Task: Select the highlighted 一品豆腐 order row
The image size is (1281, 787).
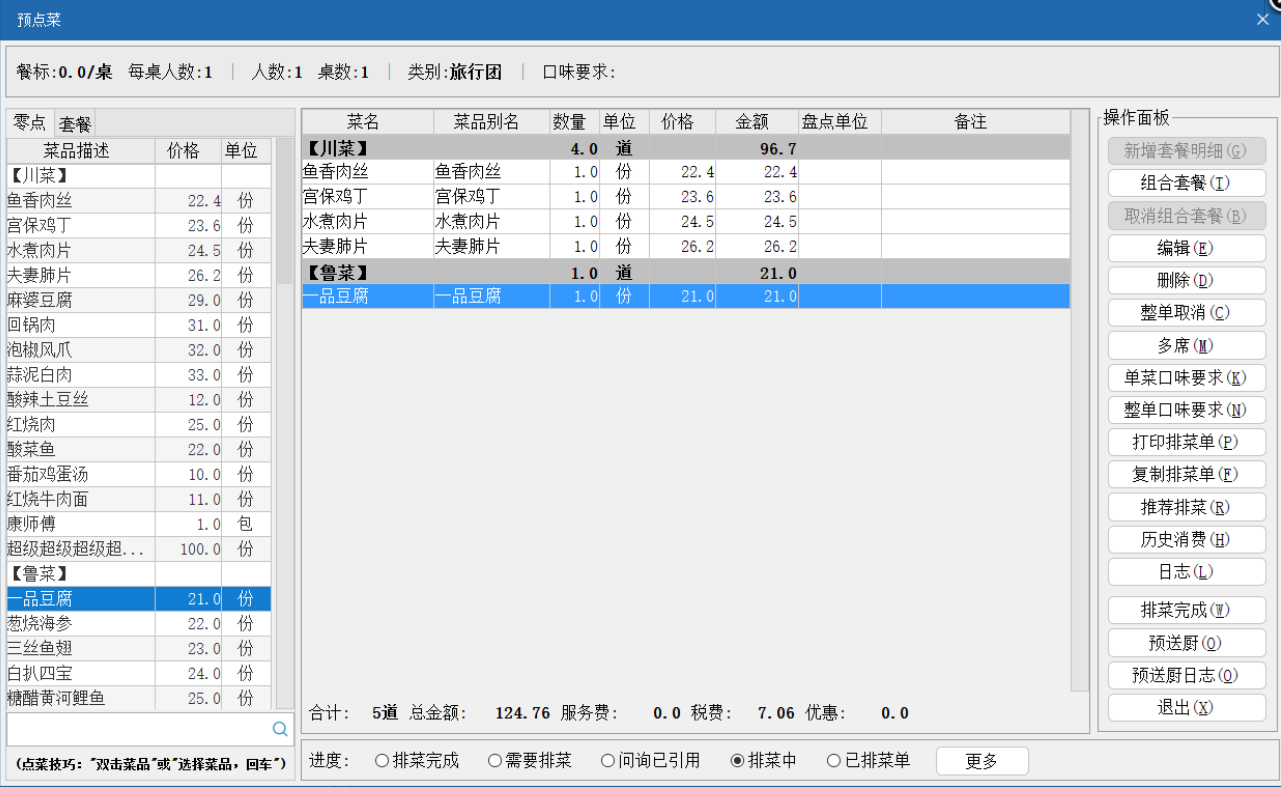Action: click(x=686, y=296)
